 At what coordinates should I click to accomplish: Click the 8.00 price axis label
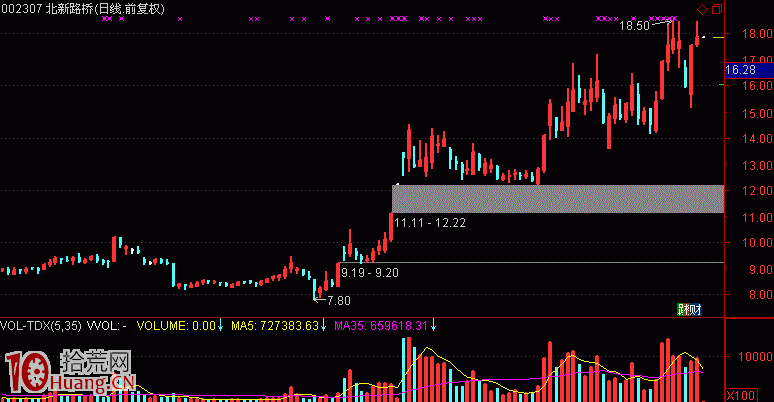761,294
